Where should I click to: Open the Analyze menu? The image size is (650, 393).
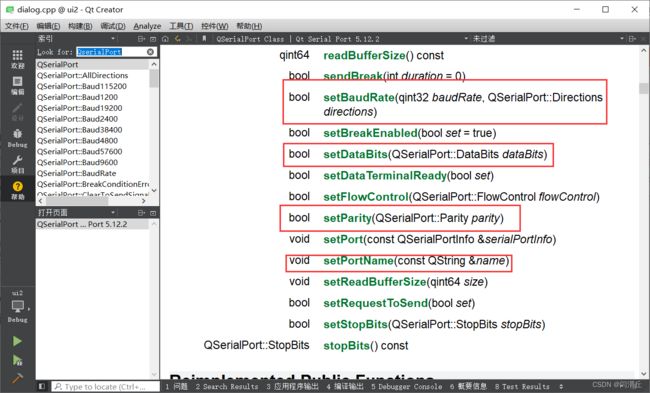click(147, 26)
